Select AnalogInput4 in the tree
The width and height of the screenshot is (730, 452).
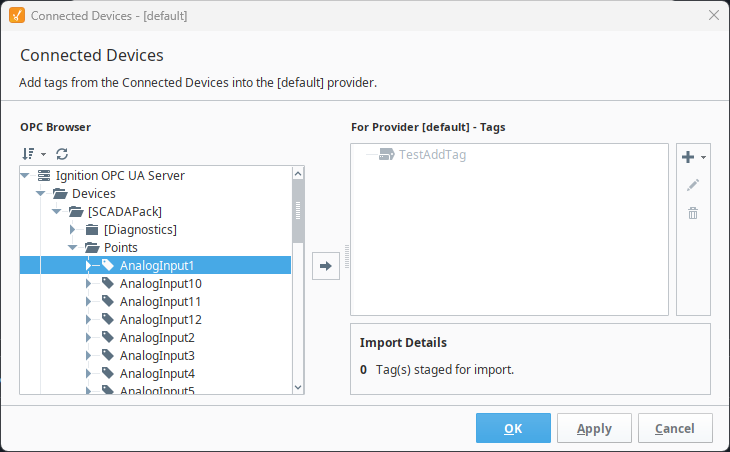pos(157,374)
